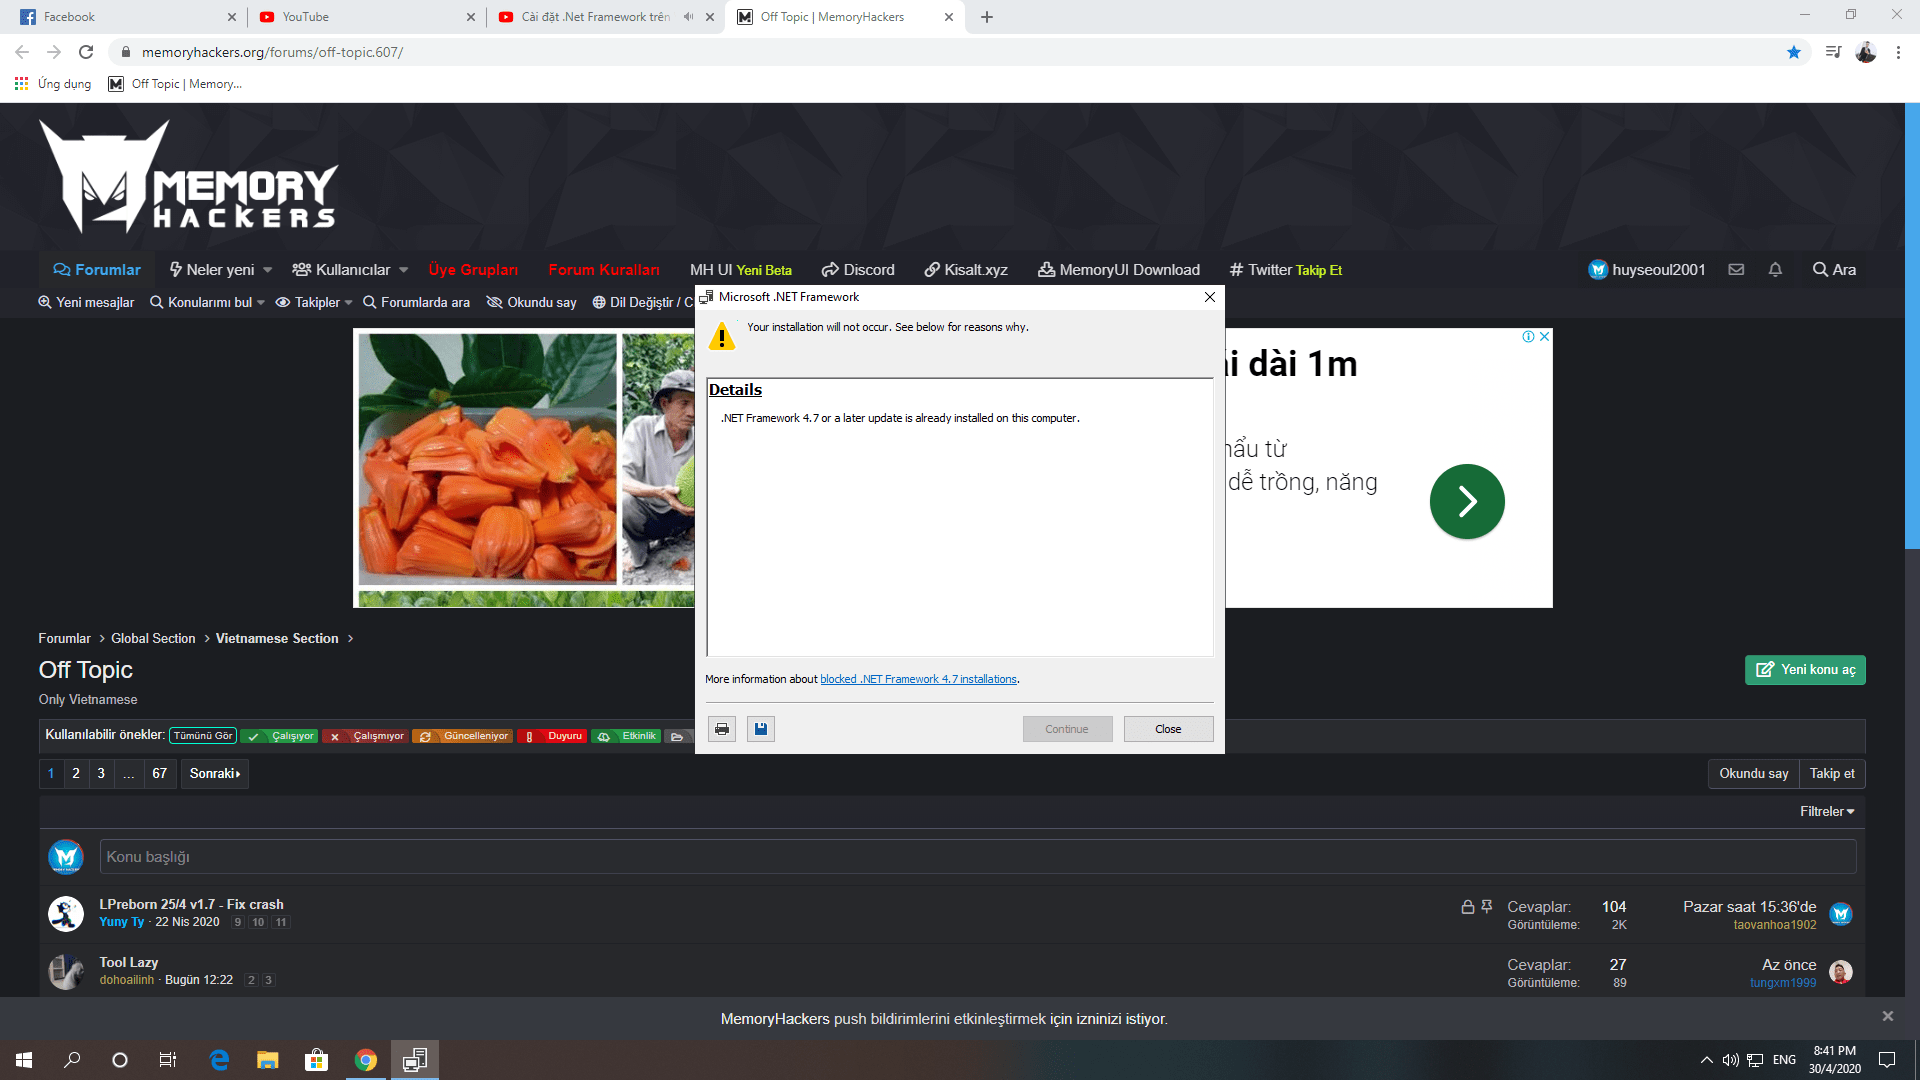Click the Ara search button
Screen dimensions: 1920x1080
pyautogui.click(x=1834, y=270)
